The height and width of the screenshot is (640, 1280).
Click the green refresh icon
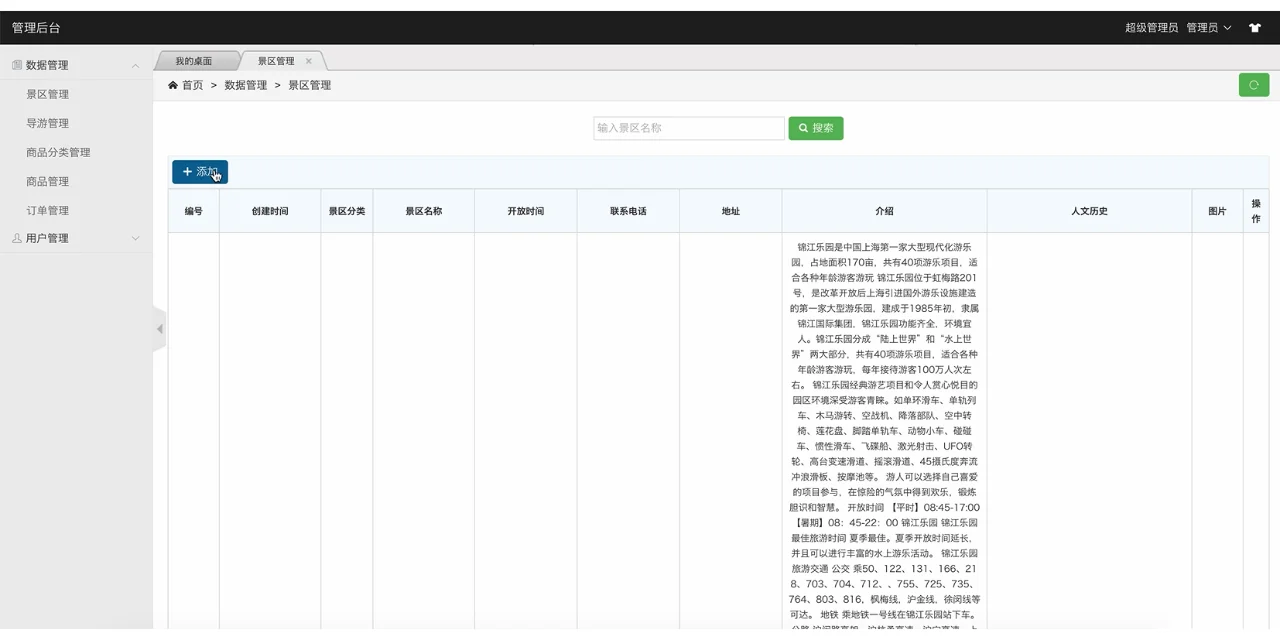[x=1253, y=85]
